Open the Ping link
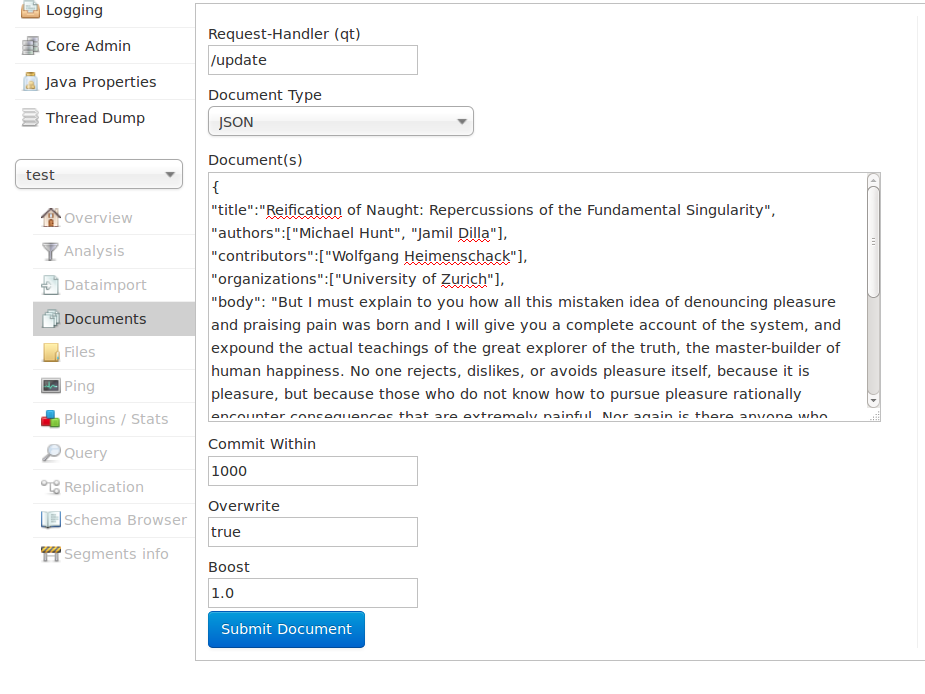The height and width of the screenshot is (694, 925). pyautogui.click(x=79, y=386)
